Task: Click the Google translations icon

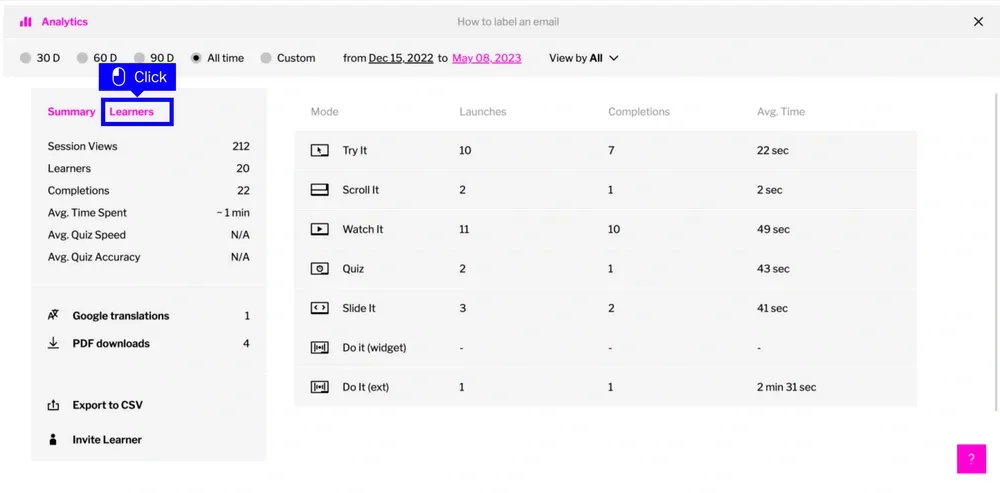Action: [53, 315]
